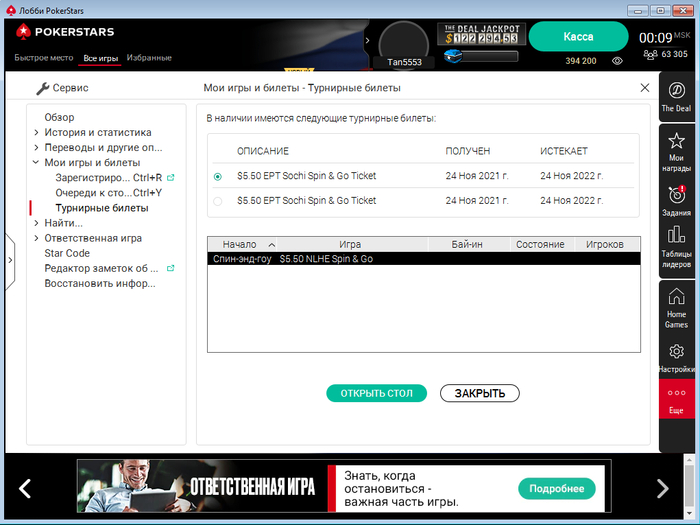
Task: Select the $5.50 NLHE Spin & Go row
Action: pos(424,259)
